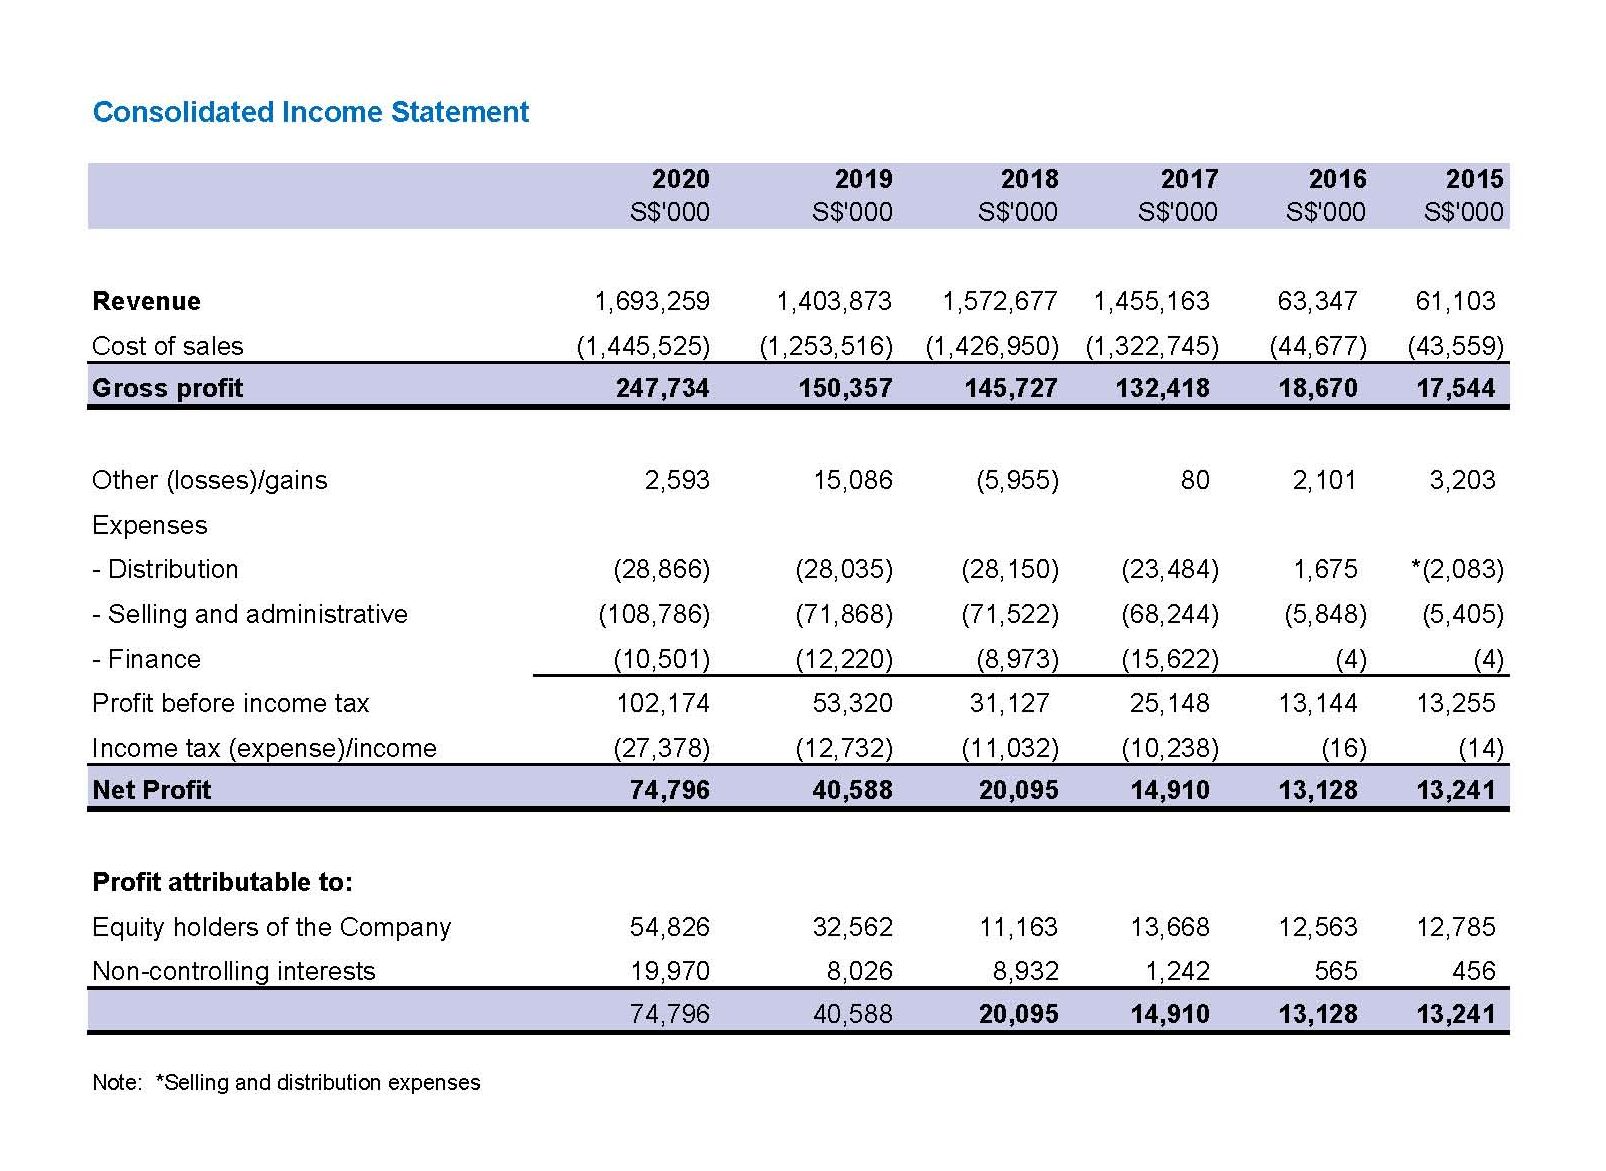Click the Net Profit row label
Screen dimensions: 1606x1171
coord(151,790)
